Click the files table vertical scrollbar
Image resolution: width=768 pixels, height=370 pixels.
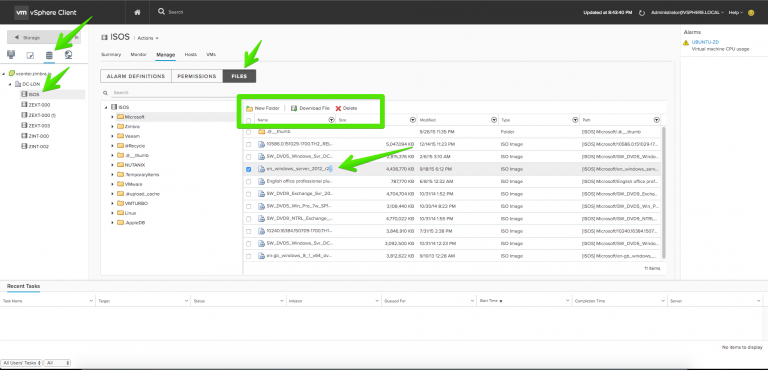coord(663,192)
